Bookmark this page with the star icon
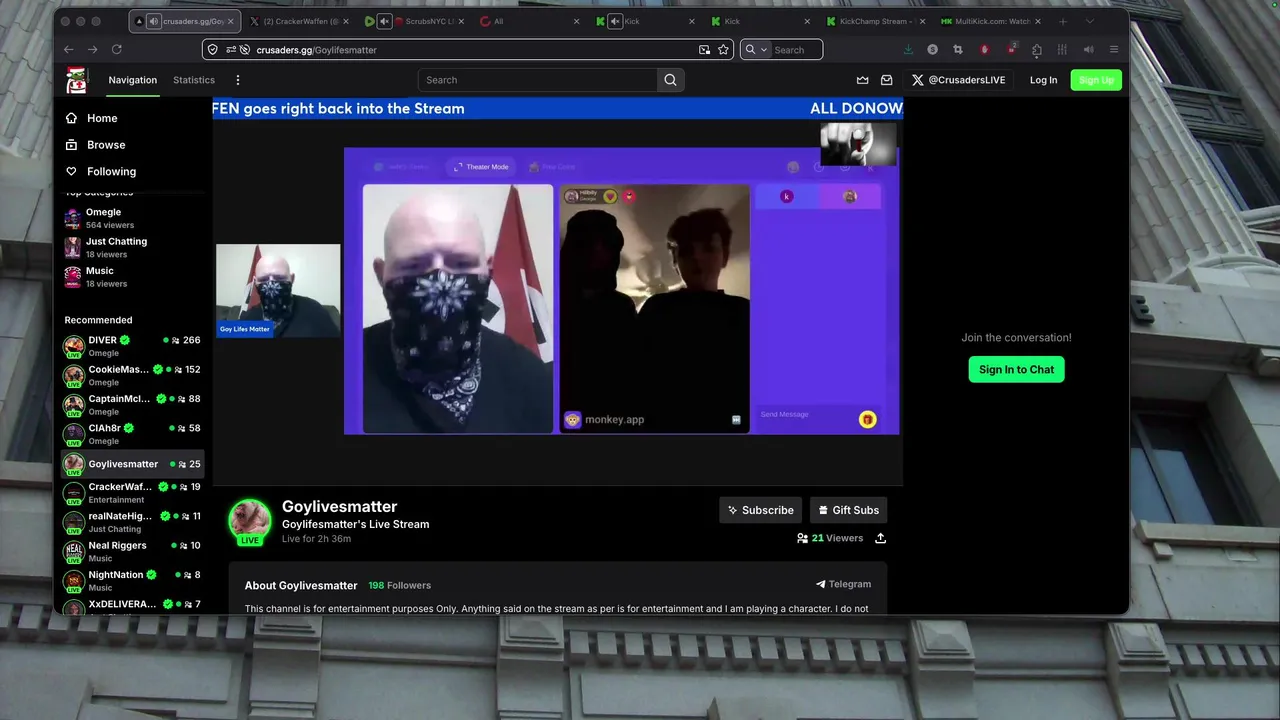 (x=723, y=49)
